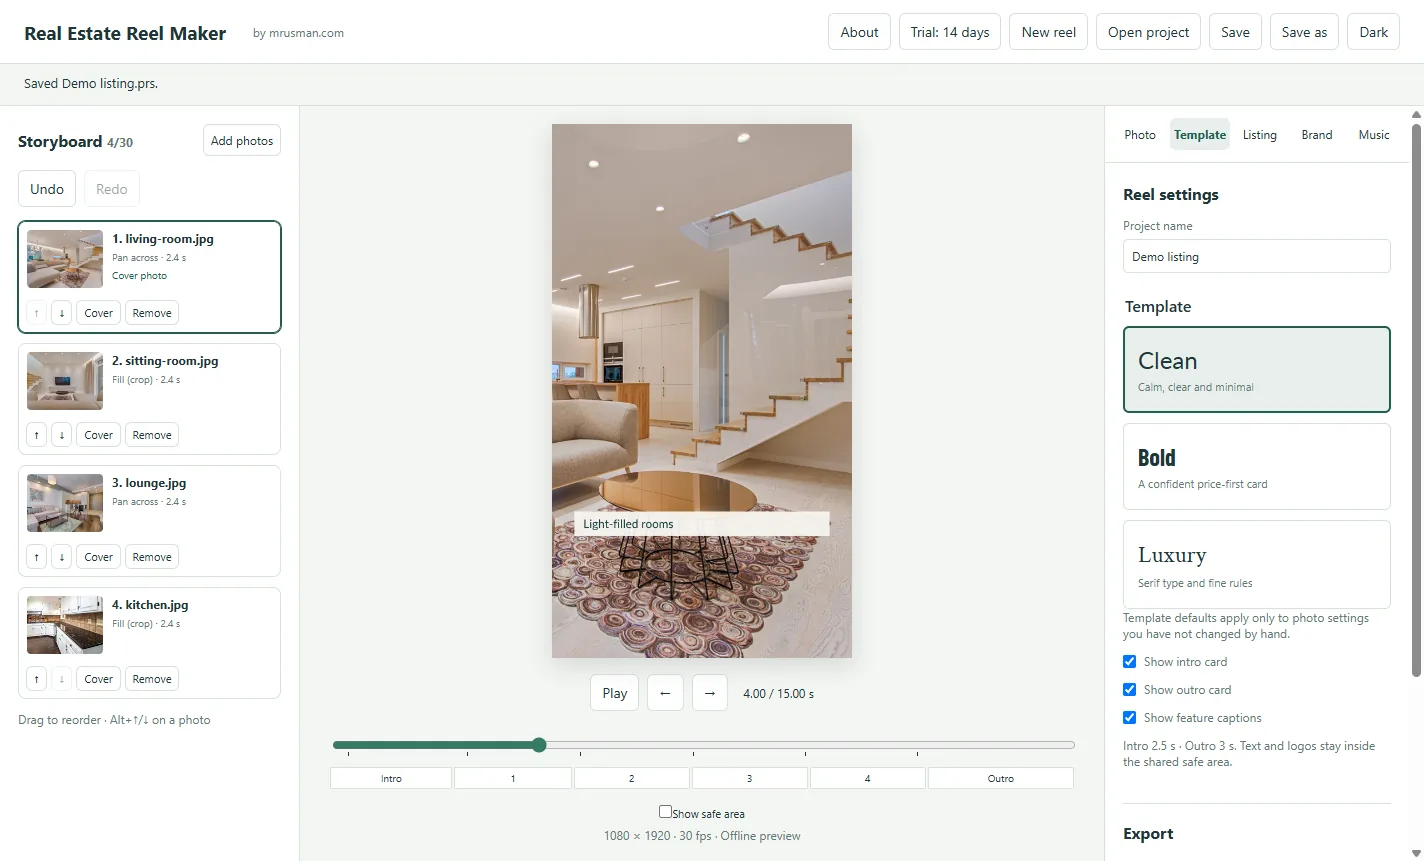Click the right panel vertical scrollbar
This screenshot has width=1424, height=861.
point(1416,400)
